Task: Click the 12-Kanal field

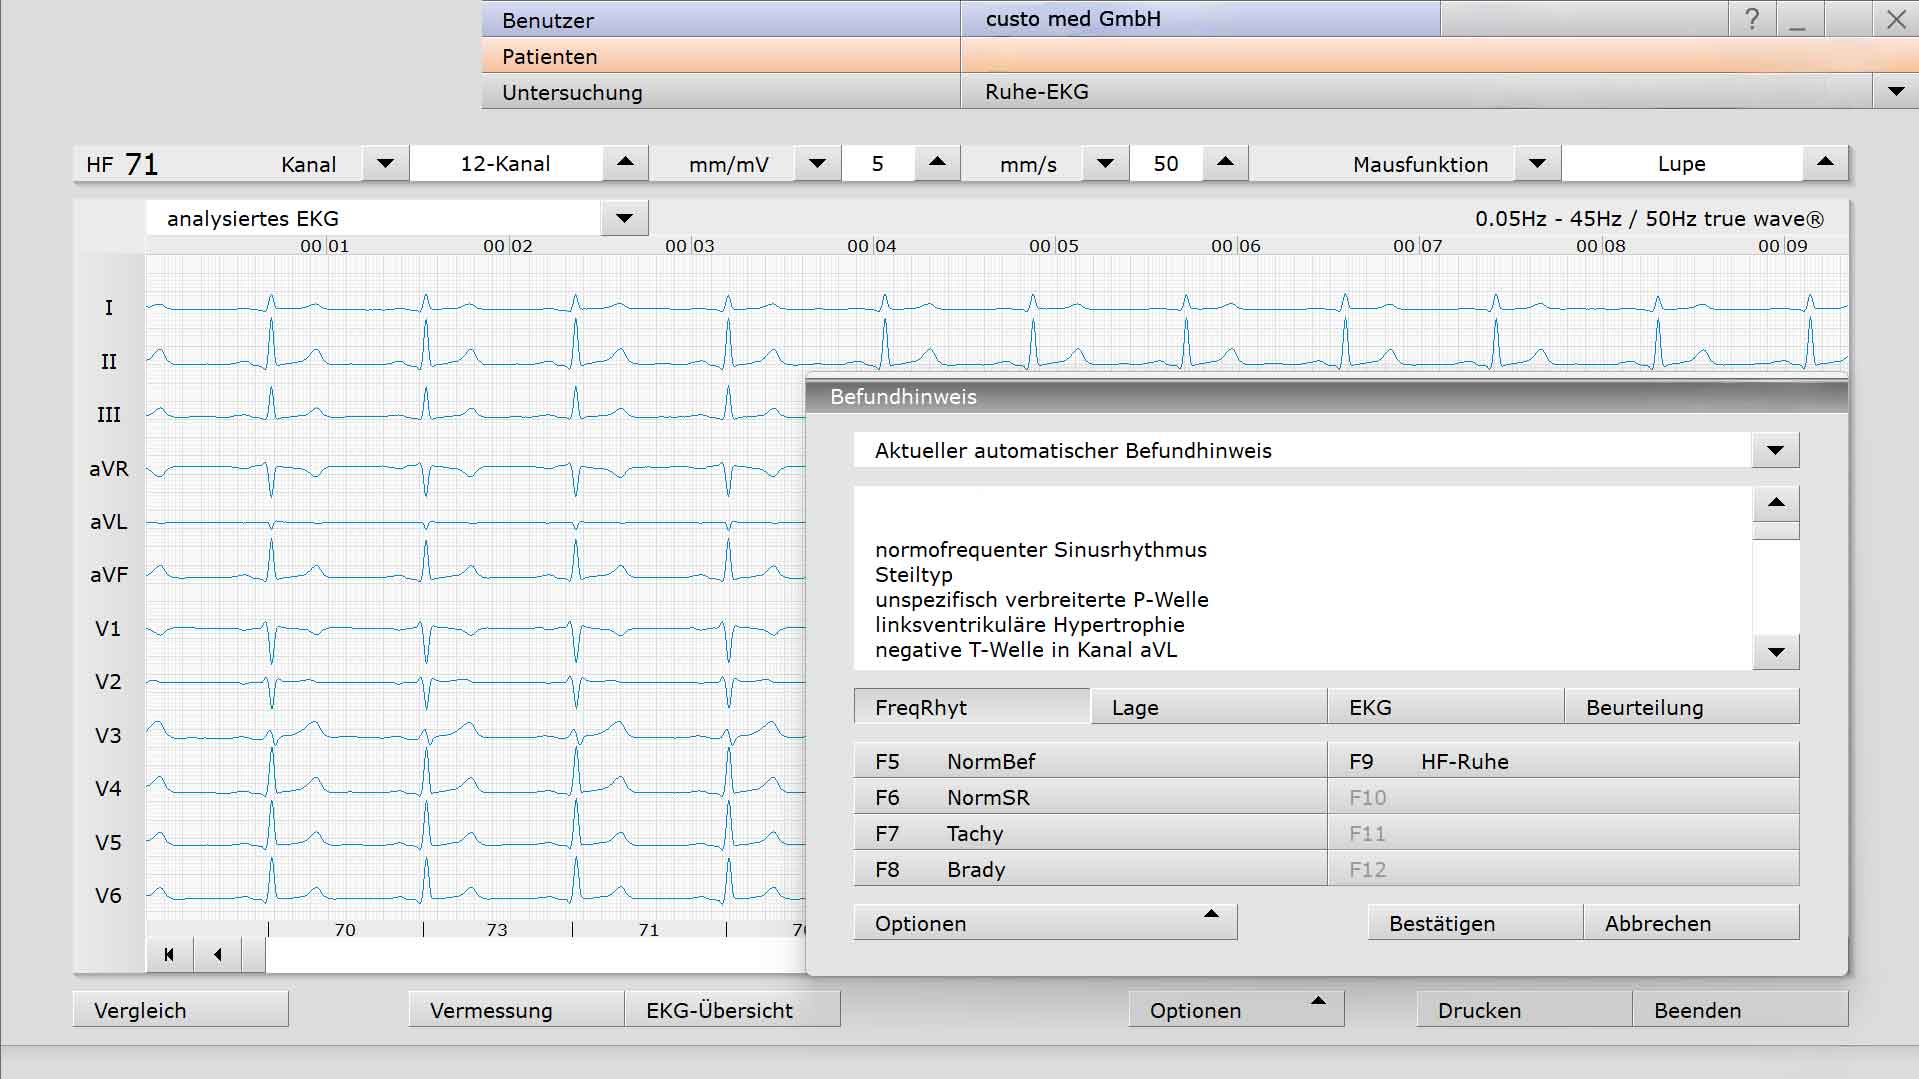Action: 506,163
